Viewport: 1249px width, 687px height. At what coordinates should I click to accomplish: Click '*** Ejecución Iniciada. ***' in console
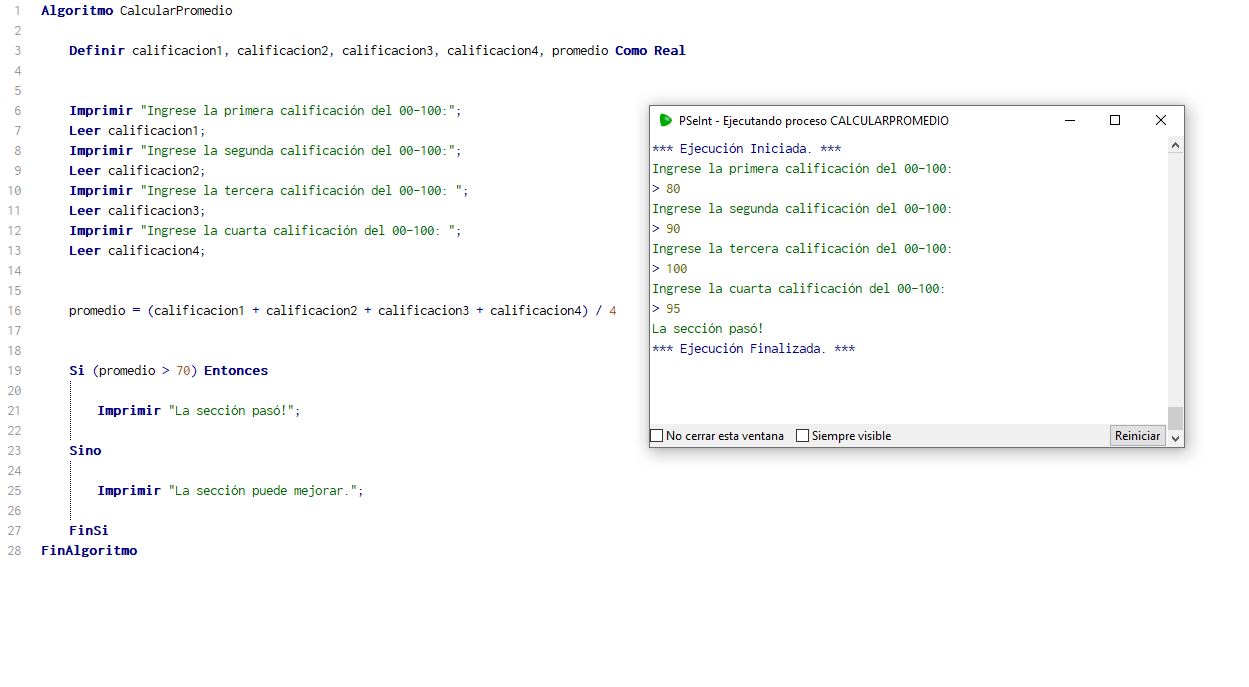(747, 149)
